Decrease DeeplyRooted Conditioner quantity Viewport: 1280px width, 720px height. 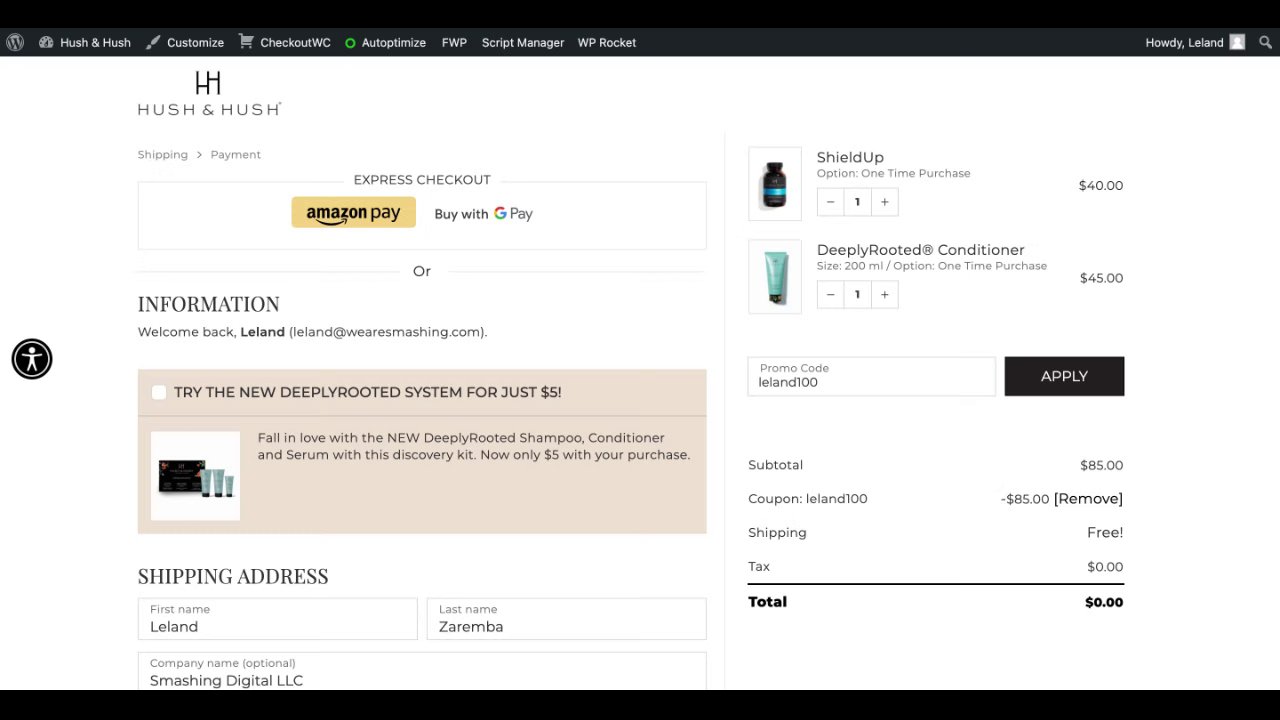point(830,295)
